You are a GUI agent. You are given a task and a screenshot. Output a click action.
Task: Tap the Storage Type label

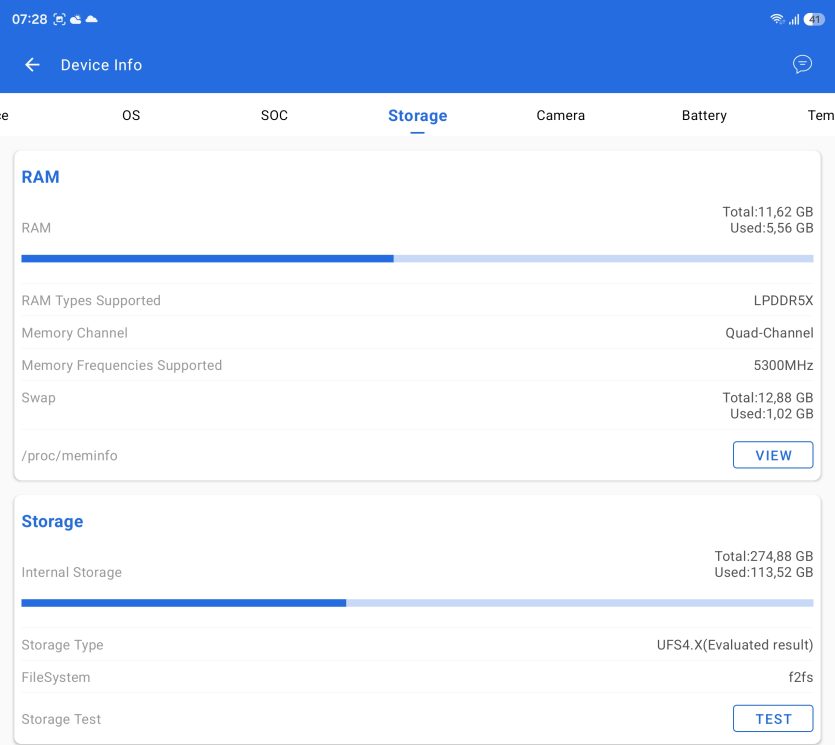tap(62, 645)
